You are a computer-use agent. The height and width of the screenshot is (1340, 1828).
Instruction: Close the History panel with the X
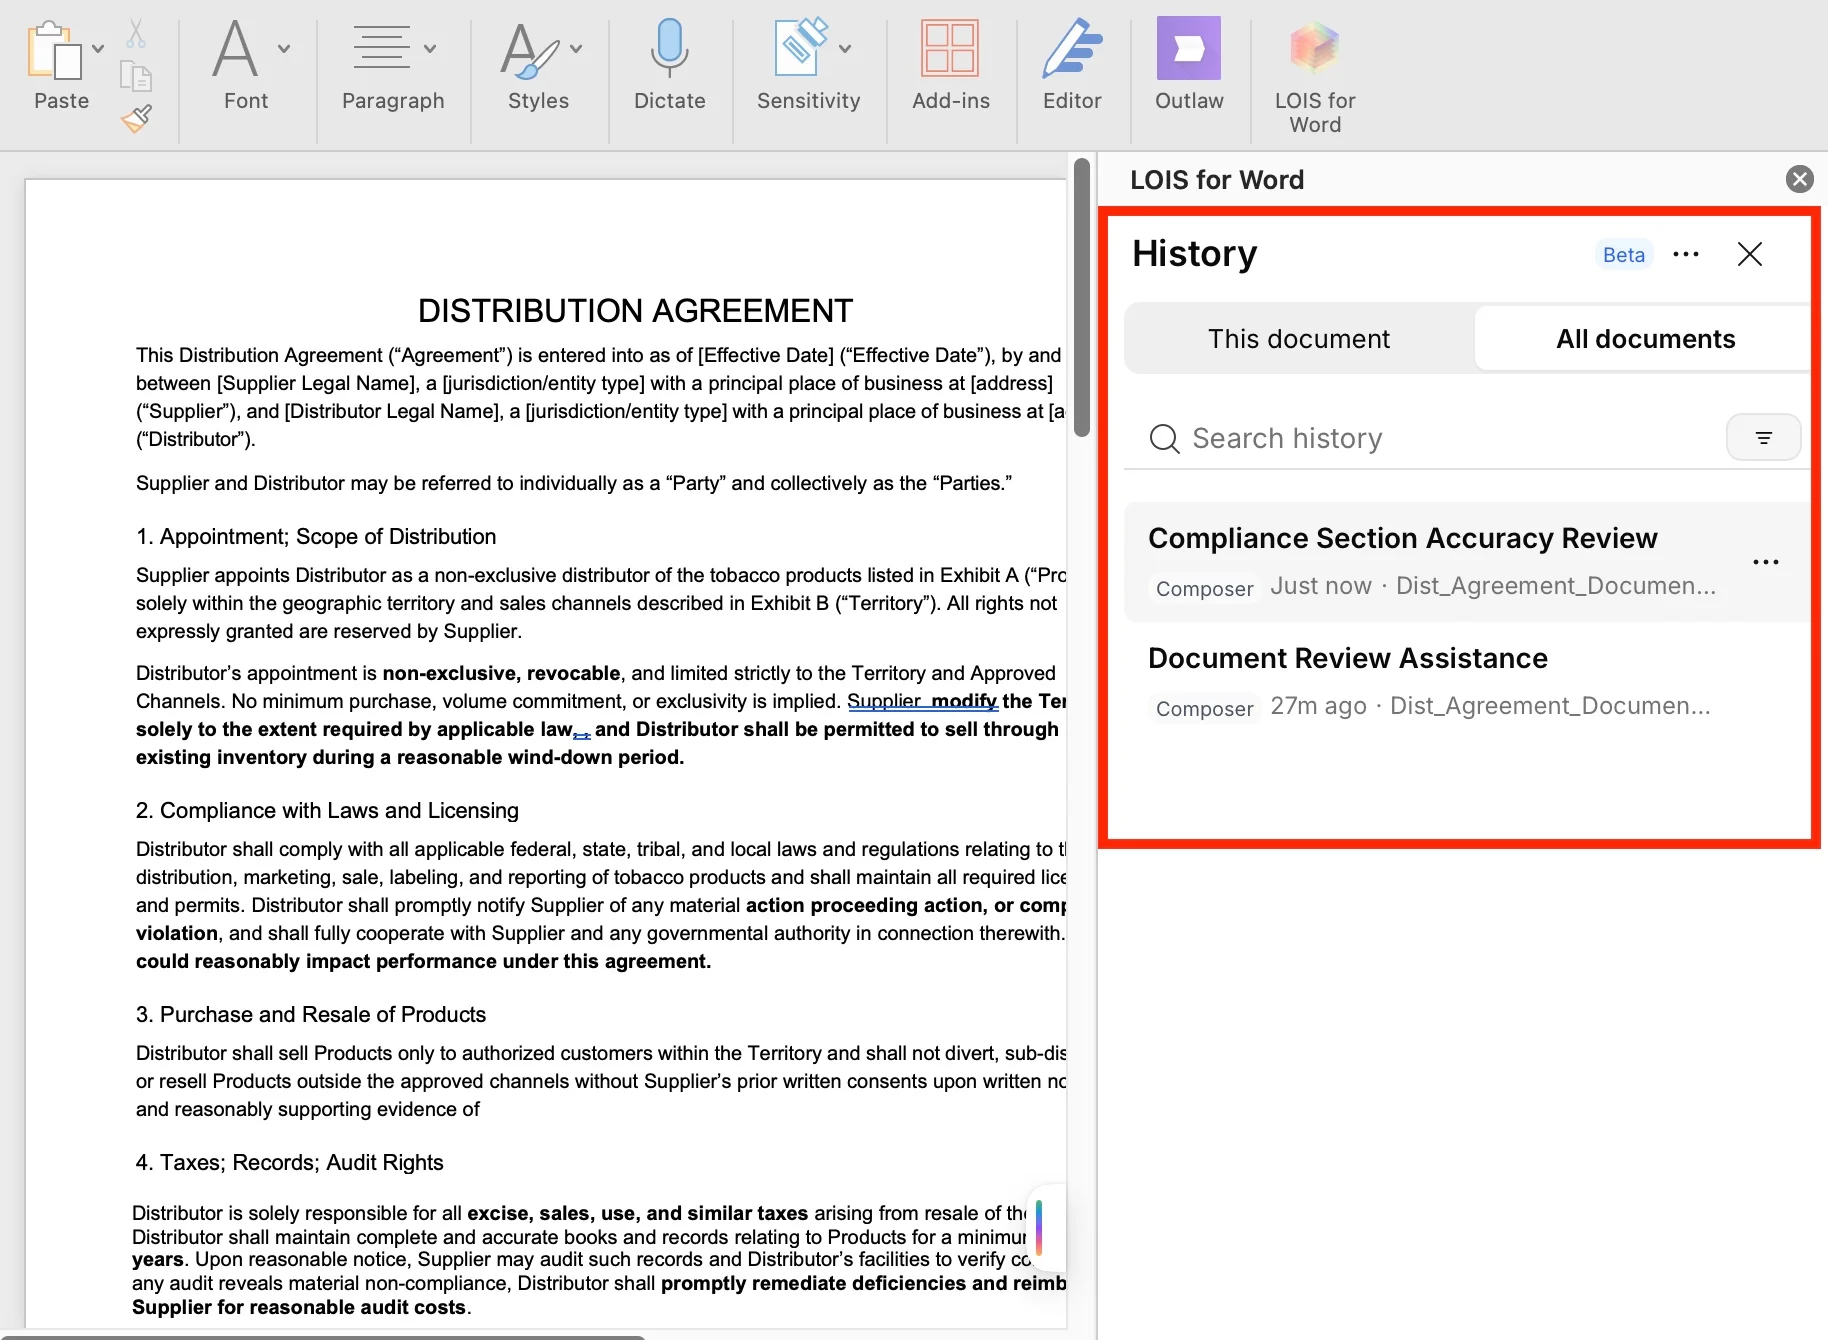tap(1750, 254)
